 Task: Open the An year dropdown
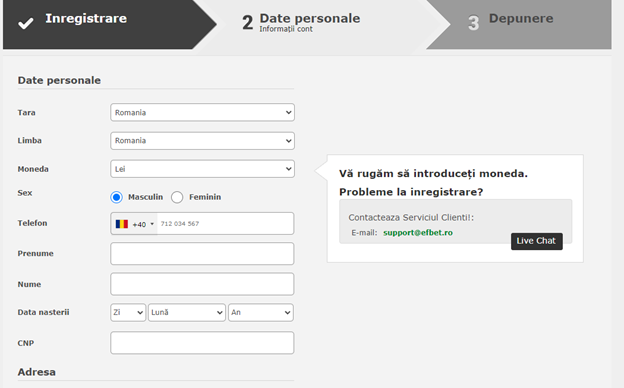point(261,312)
